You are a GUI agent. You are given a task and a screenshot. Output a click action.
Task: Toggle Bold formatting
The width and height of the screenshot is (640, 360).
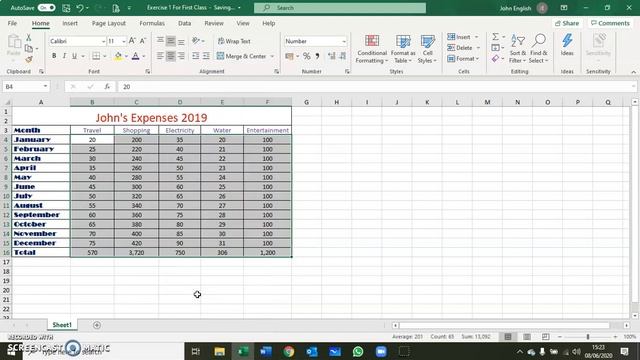(54, 56)
